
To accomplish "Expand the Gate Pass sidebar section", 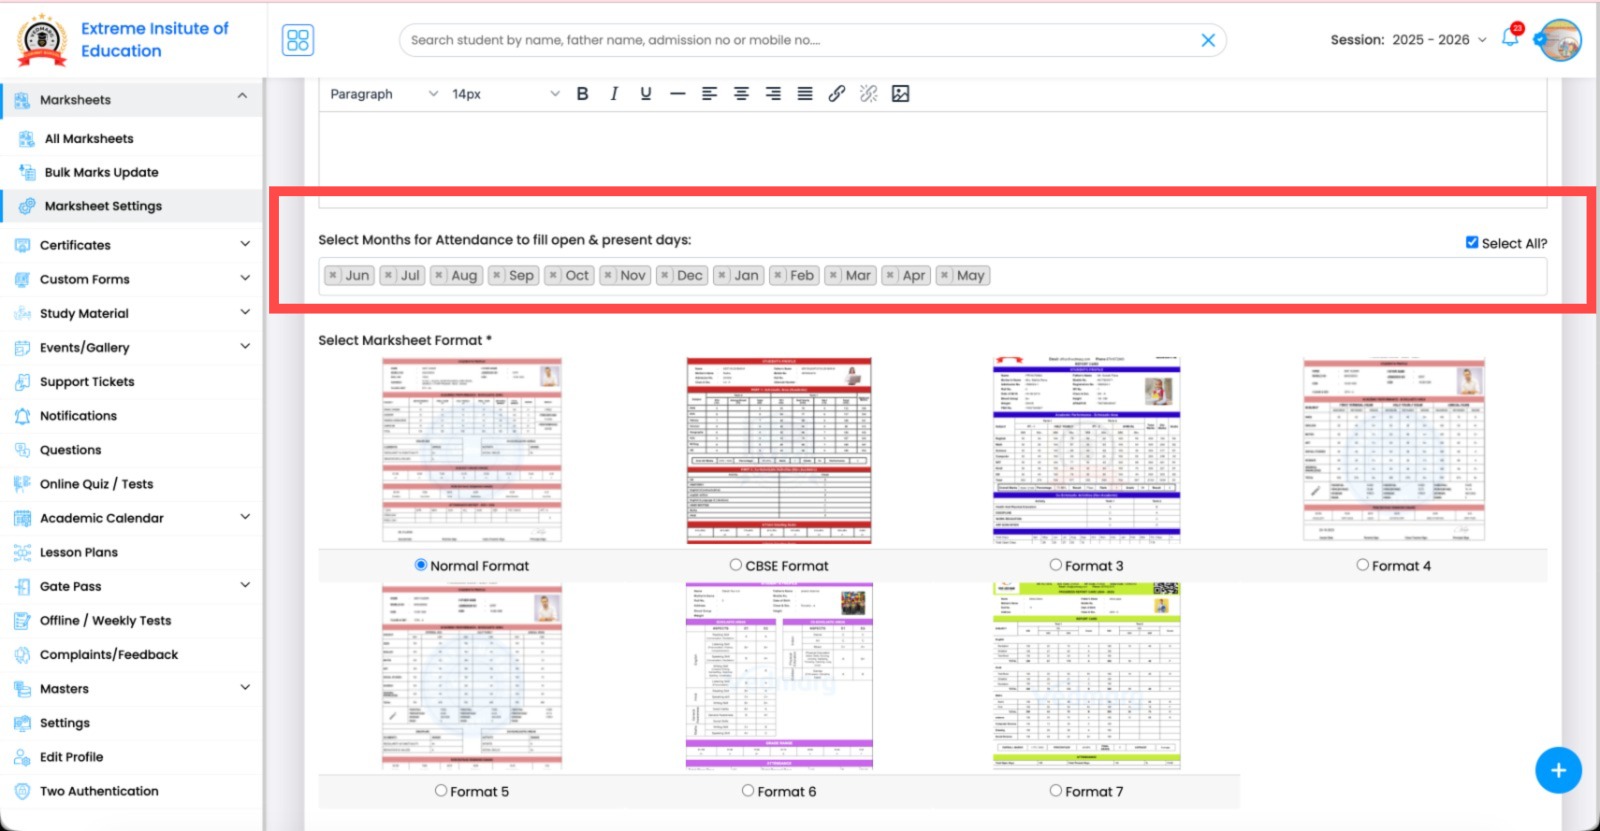I will coord(245,585).
